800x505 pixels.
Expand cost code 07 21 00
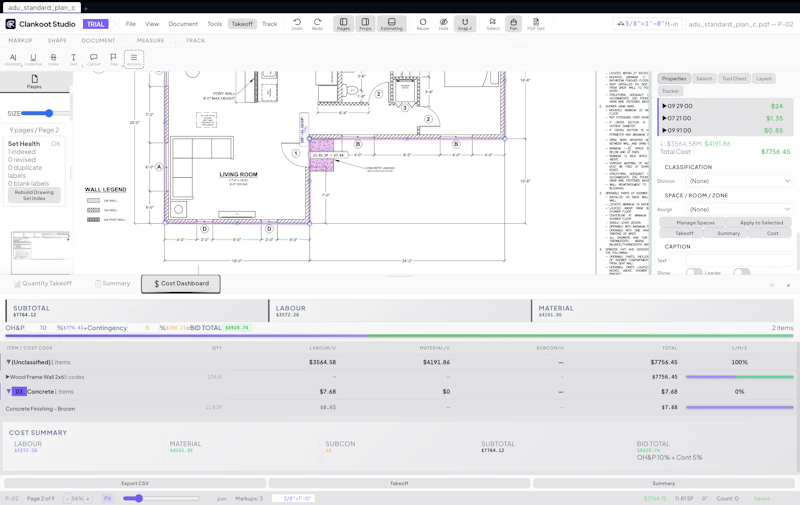click(665, 118)
